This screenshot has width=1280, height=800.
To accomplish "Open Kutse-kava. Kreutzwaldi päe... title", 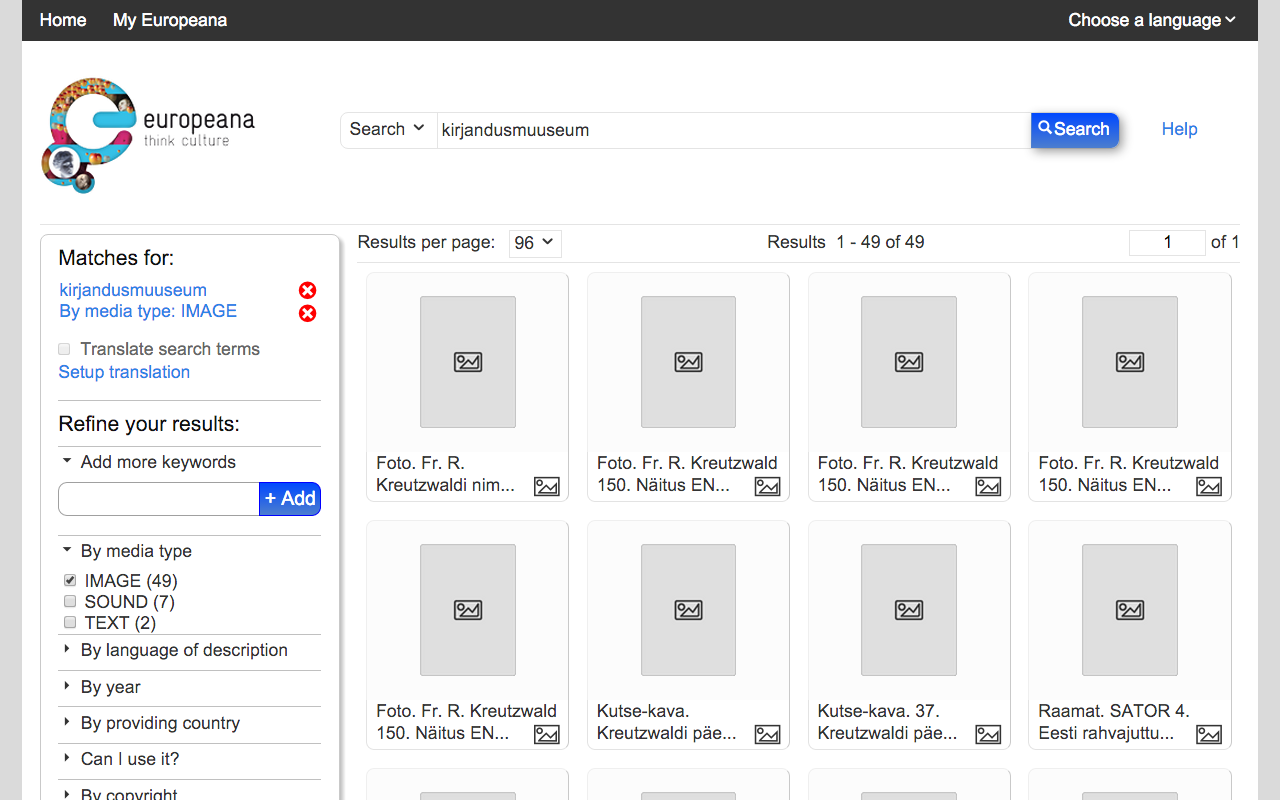I will 667,722.
